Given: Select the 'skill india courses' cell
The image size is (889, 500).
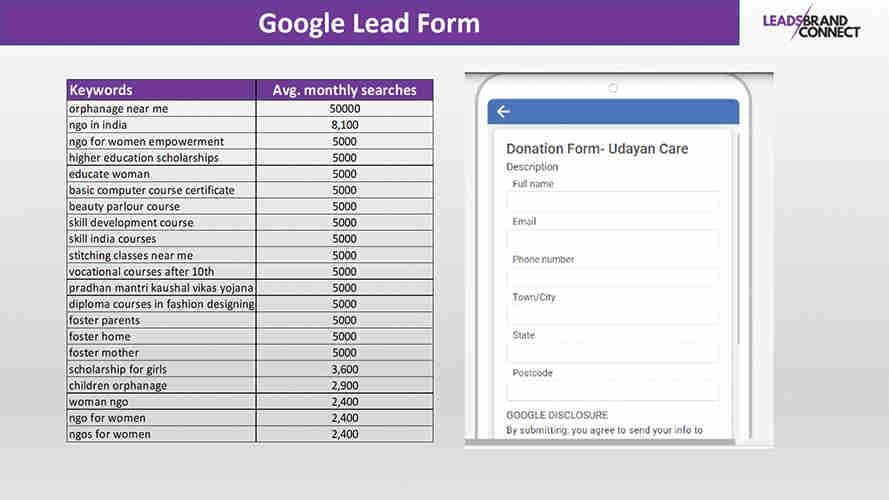Looking at the screenshot, I should click(161, 239).
